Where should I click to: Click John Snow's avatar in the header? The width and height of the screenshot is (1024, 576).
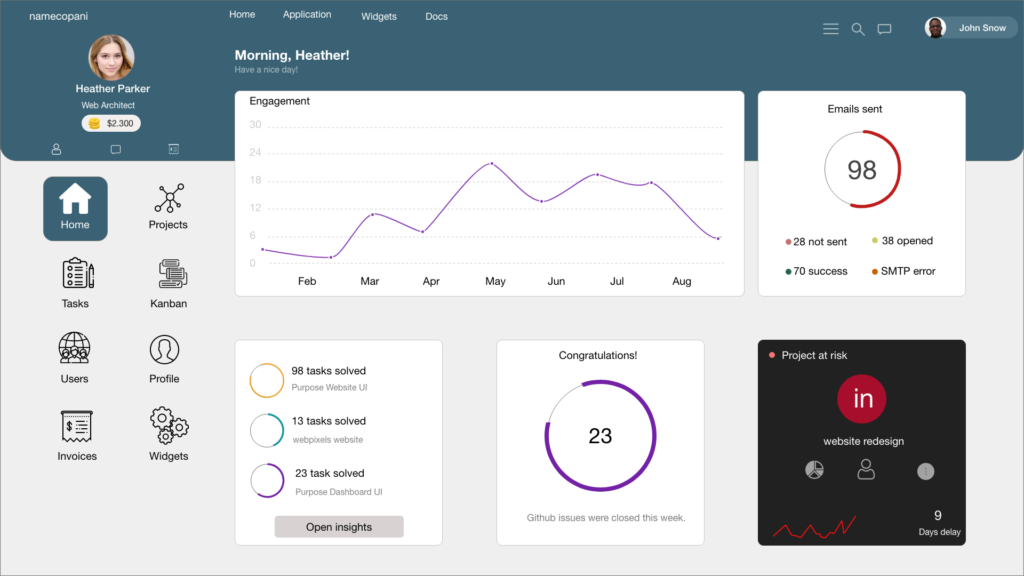pyautogui.click(x=935, y=28)
